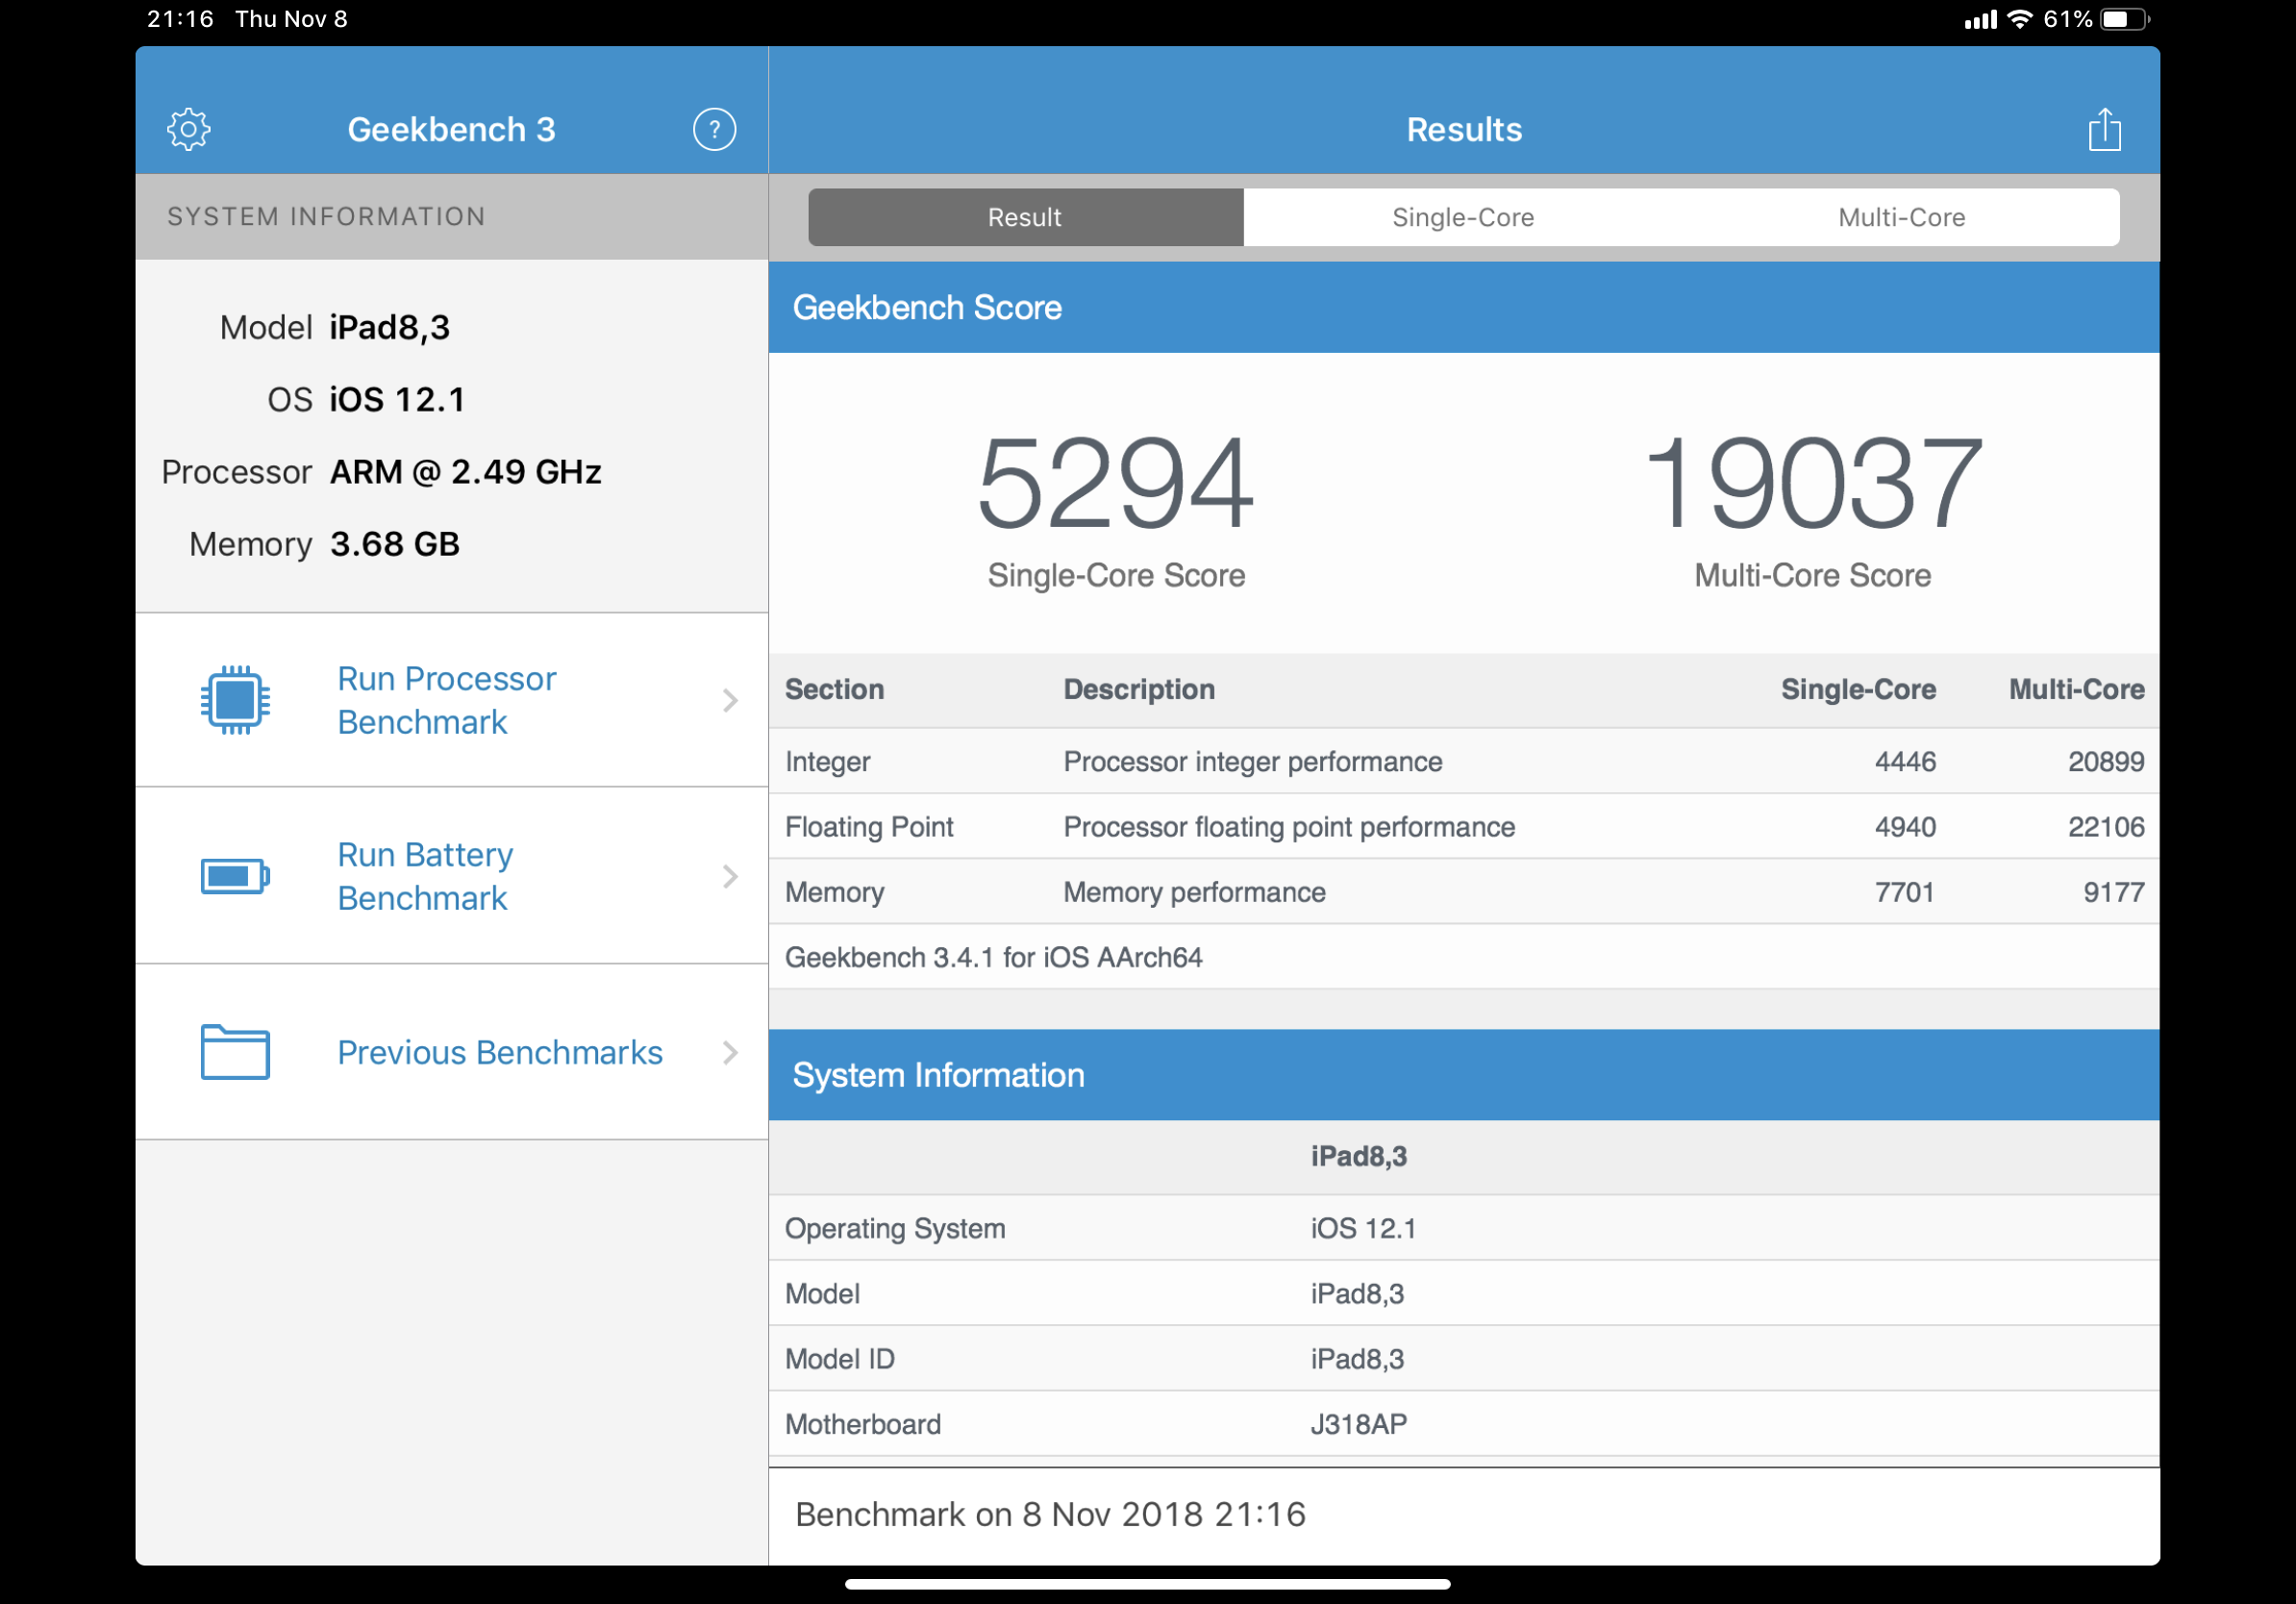Switch to the Single-Core tab
The image size is (2296, 1604).
click(1462, 217)
